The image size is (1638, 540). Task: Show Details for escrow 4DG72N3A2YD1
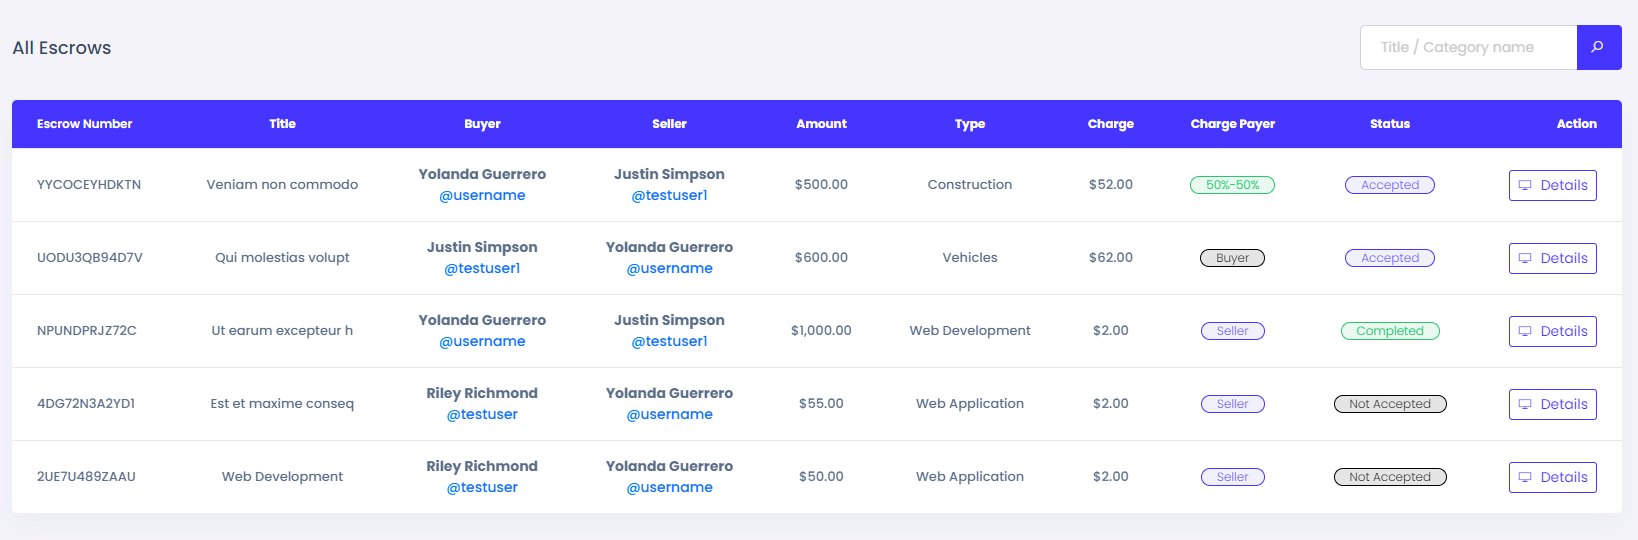pos(1552,404)
